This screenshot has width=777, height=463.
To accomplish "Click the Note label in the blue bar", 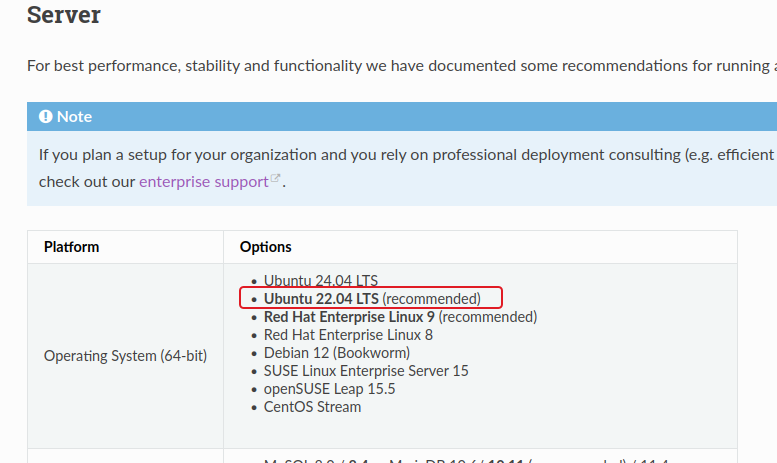I will tap(74, 117).
